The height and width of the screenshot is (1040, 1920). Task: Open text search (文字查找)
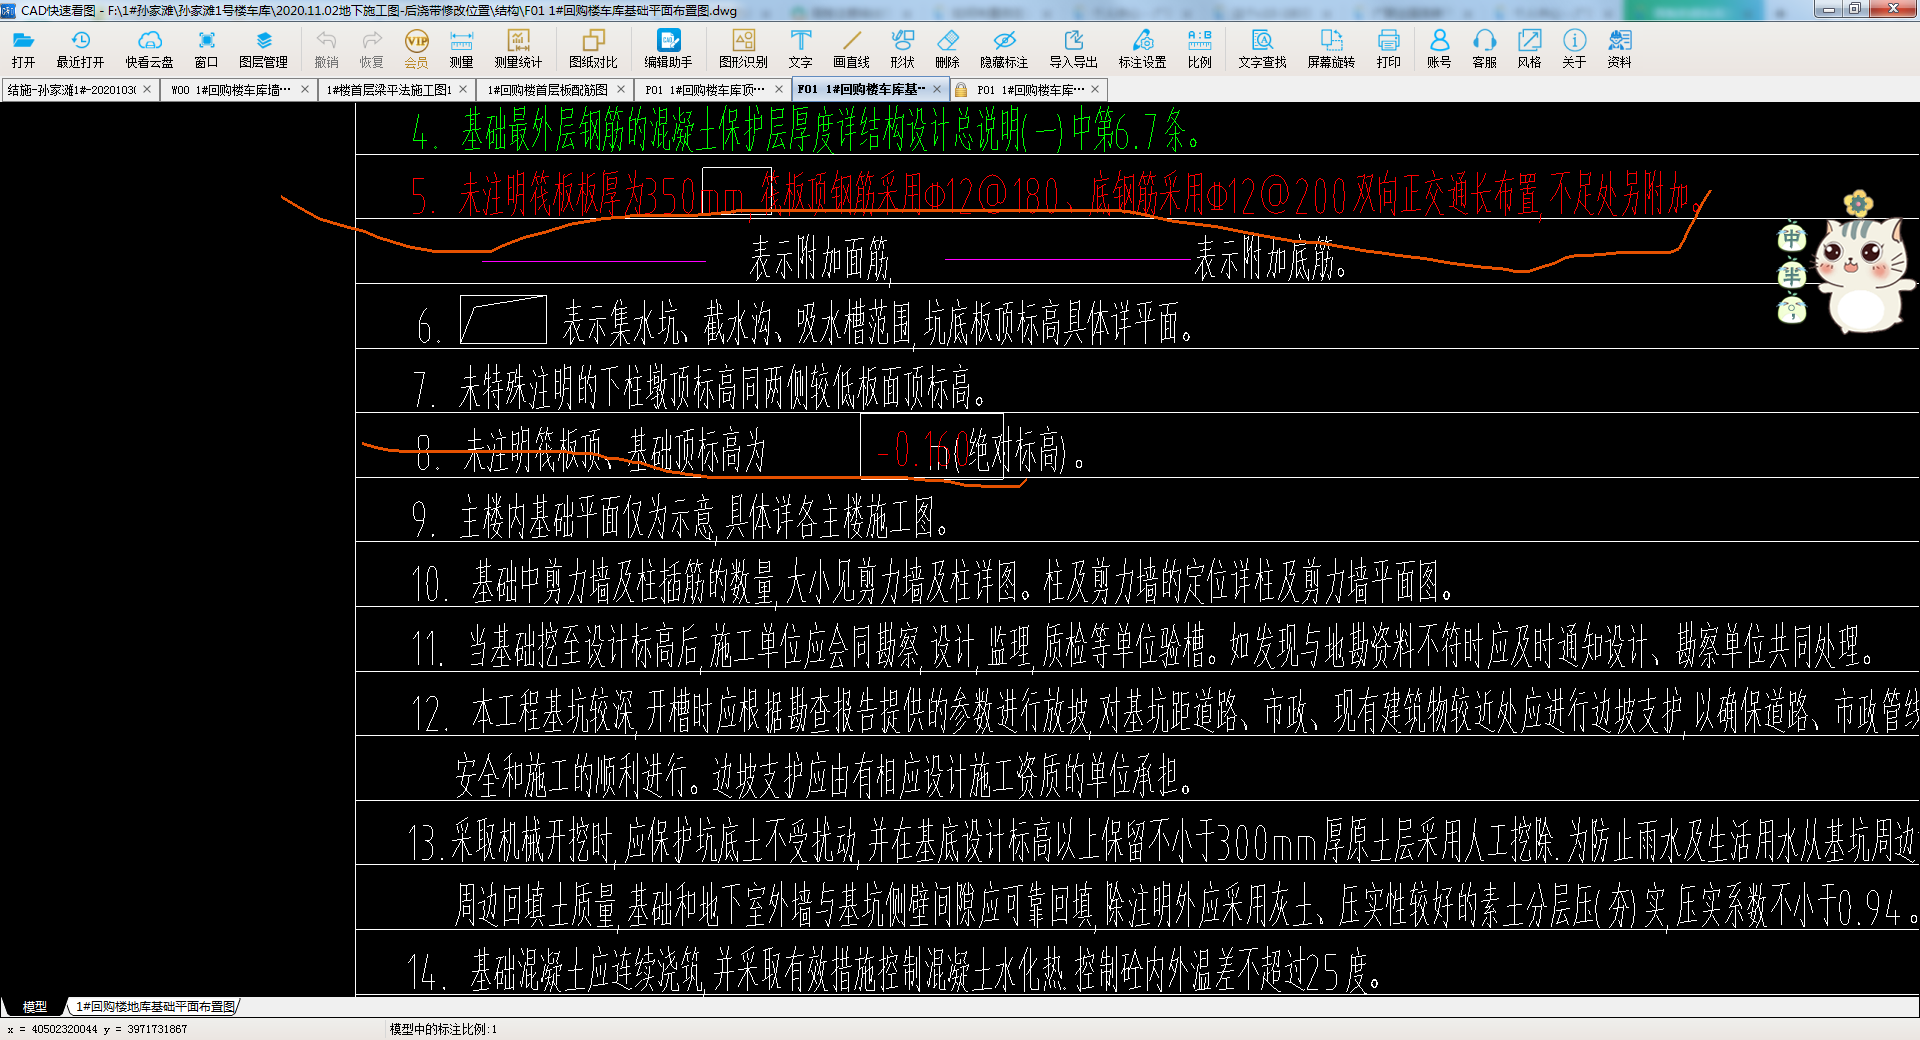coord(1262,48)
